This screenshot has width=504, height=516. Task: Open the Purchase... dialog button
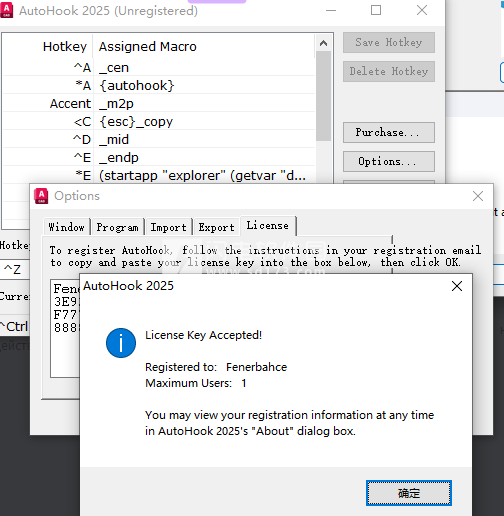[x=389, y=132]
